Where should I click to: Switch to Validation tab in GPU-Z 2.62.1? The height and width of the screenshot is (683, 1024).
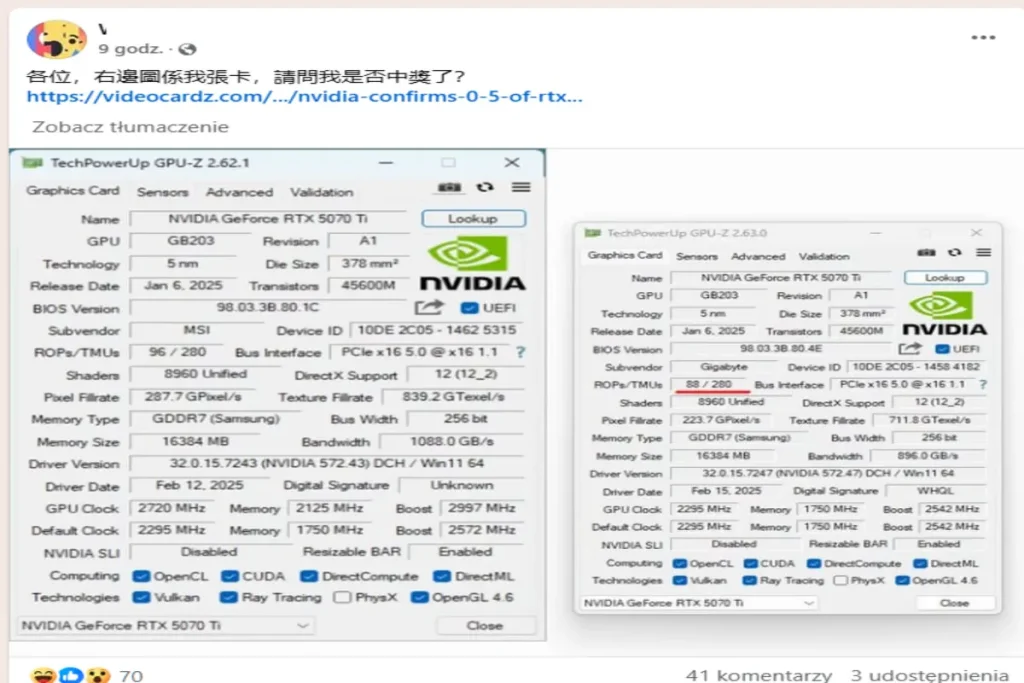[x=322, y=192]
